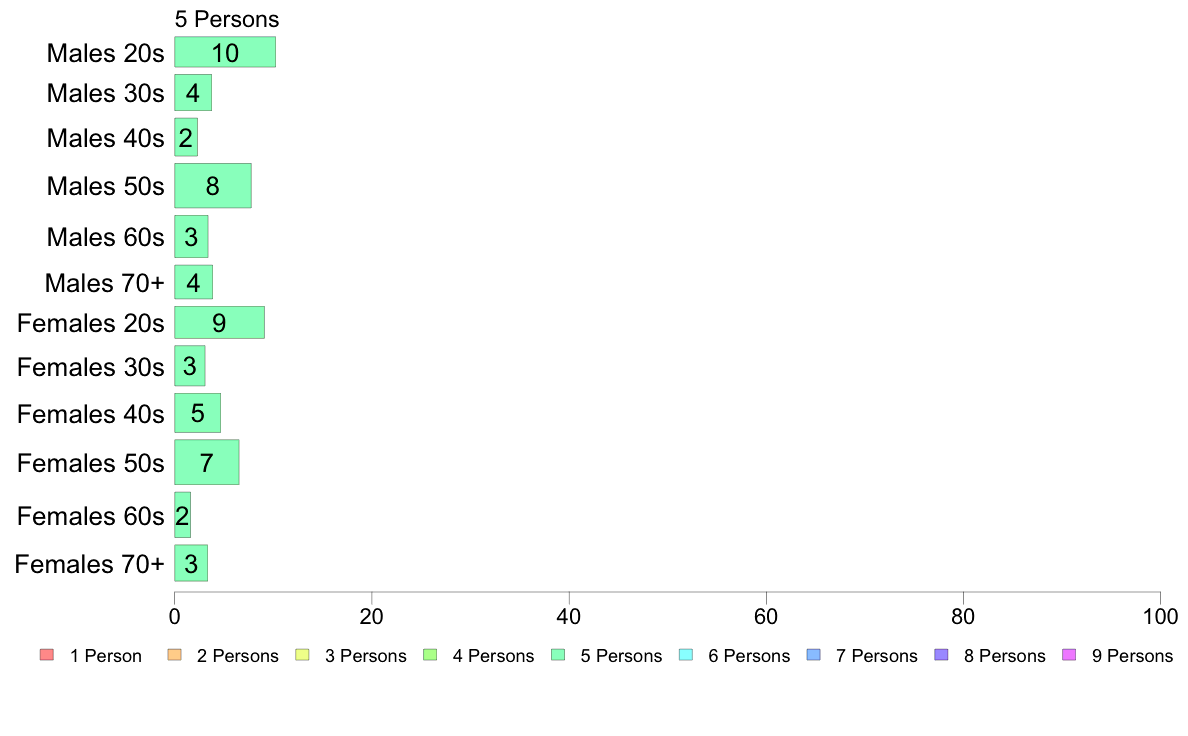Toggle the 5 Persons legend entry

(607, 656)
